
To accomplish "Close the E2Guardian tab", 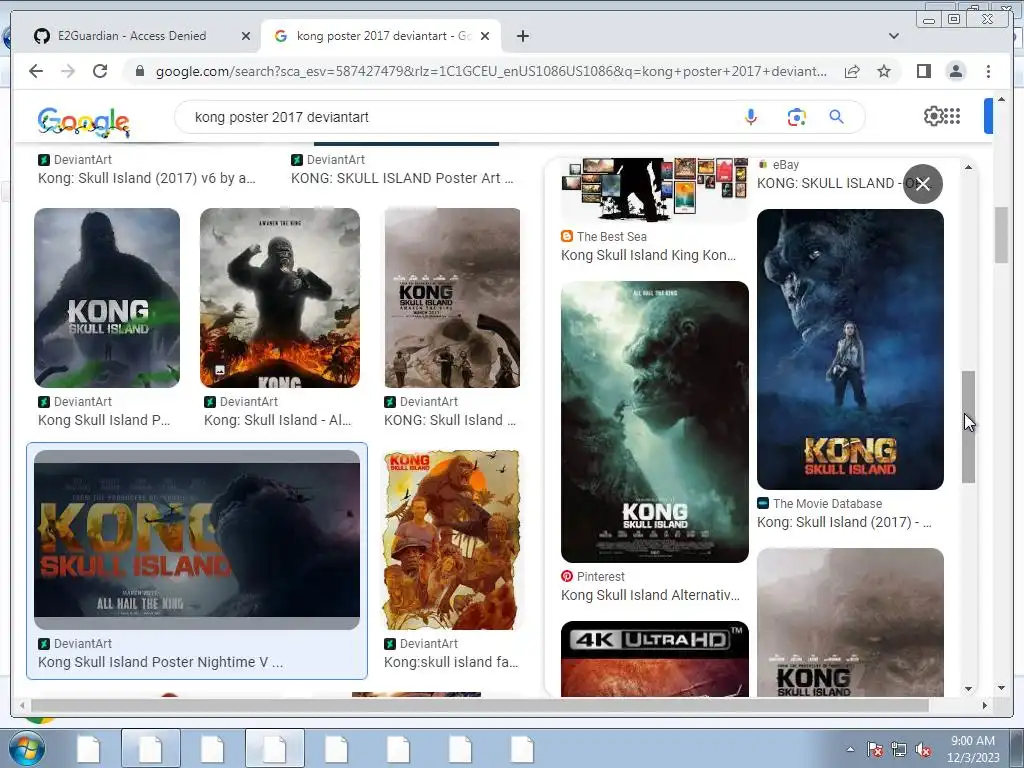I will pos(246,37).
